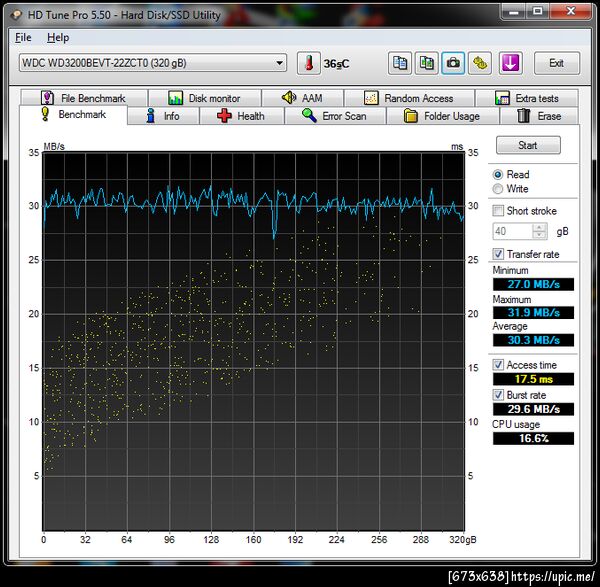Click the Burst rate value 29.6 MB/s
Image resolution: width=600 pixels, height=587 pixels.
pyautogui.click(x=533, y=409)
